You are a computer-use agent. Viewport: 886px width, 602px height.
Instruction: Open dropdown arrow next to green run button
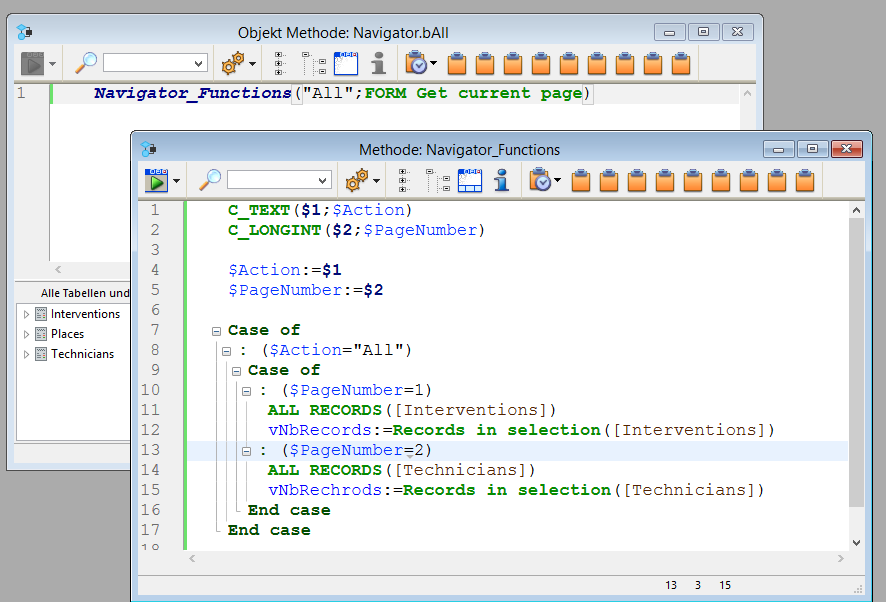click(177, 181)
